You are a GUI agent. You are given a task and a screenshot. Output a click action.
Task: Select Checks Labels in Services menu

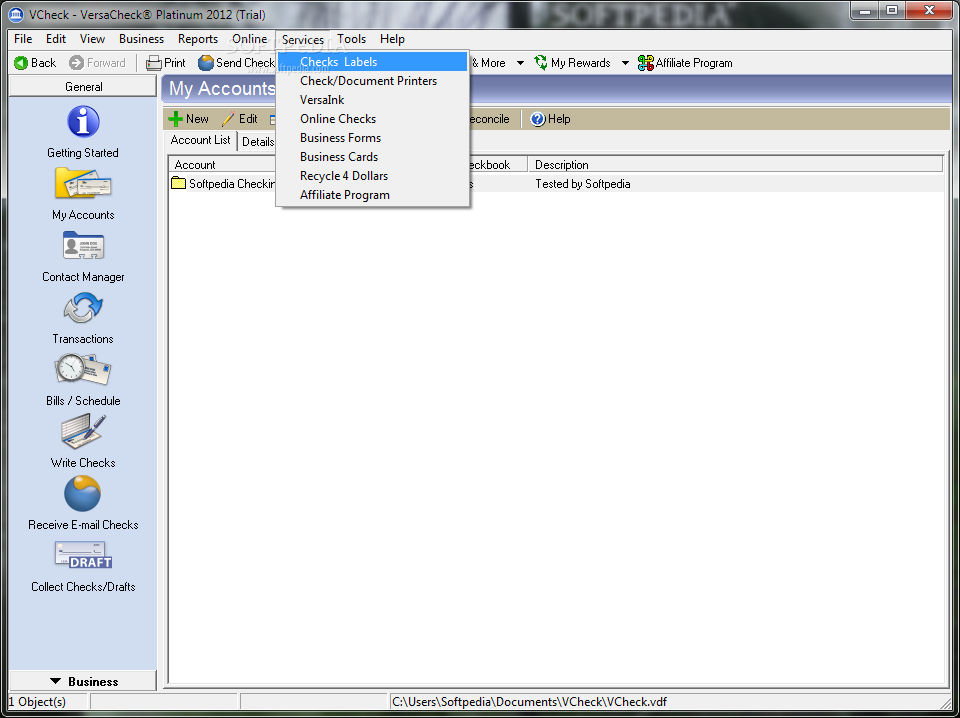tap(373, 62)
